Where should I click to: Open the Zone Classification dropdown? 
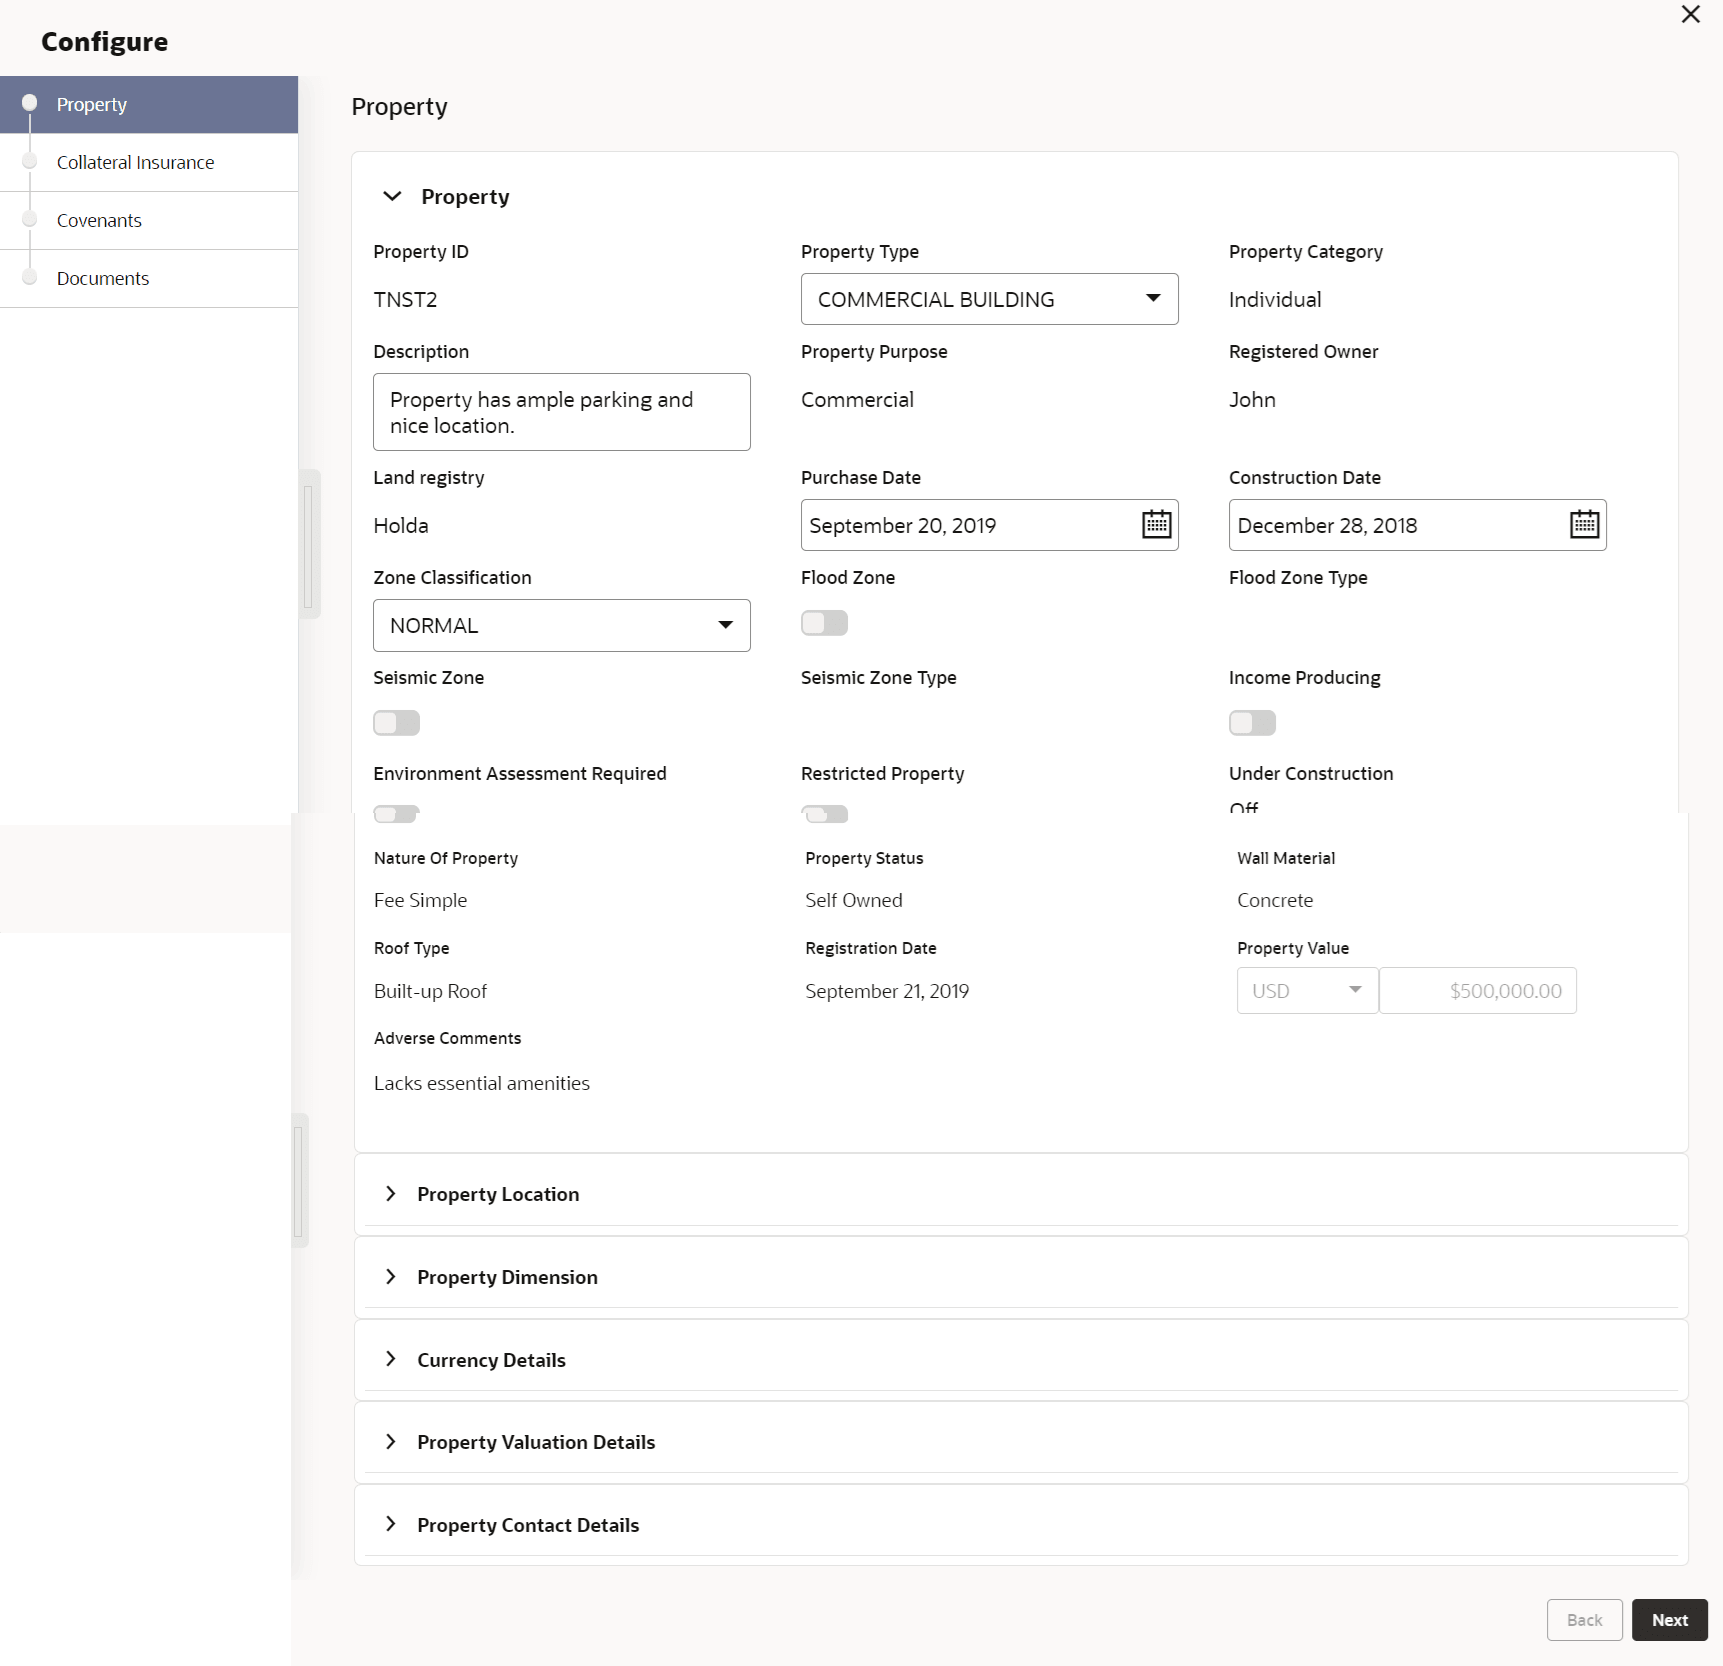tap(561, 625)
